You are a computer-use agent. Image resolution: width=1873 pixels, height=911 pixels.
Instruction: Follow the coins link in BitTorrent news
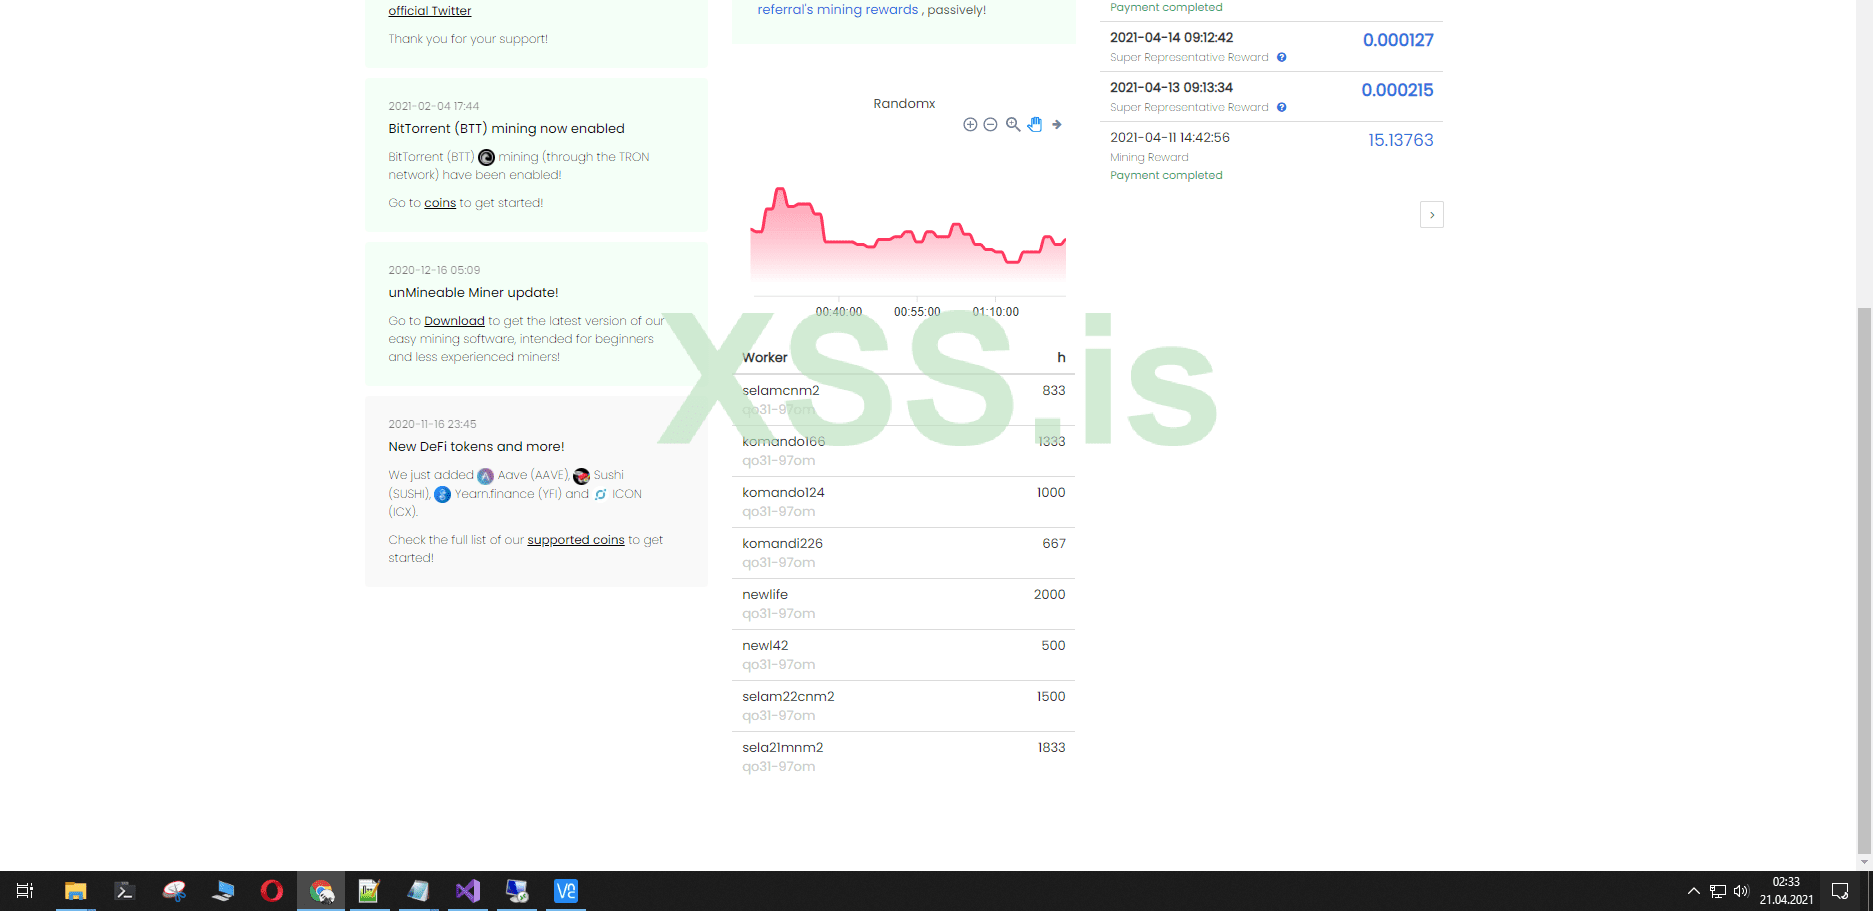coord(440,203)
